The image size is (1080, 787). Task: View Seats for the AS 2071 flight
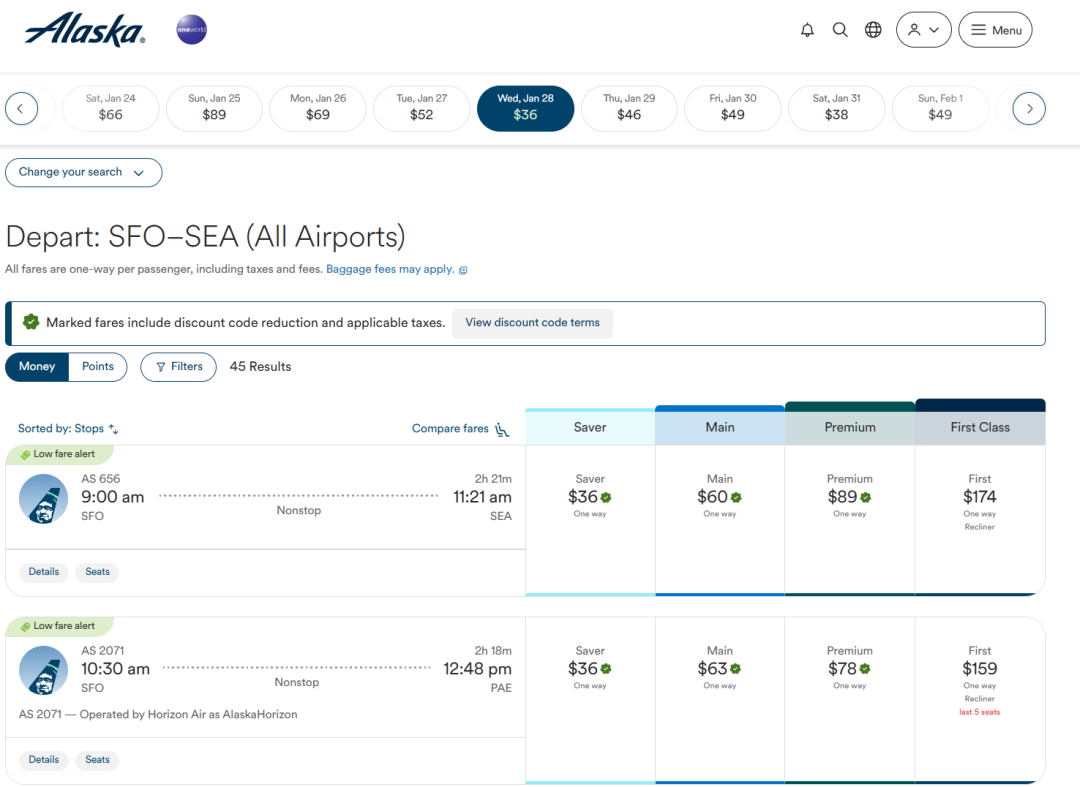click(x=97, y=760)
